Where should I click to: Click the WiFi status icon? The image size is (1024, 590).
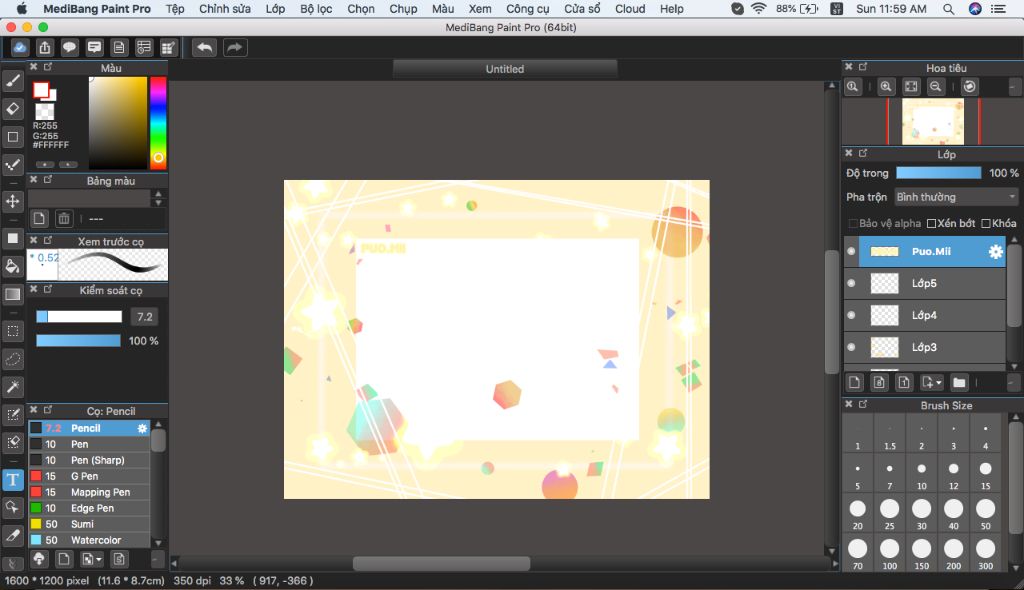[758, 9]
